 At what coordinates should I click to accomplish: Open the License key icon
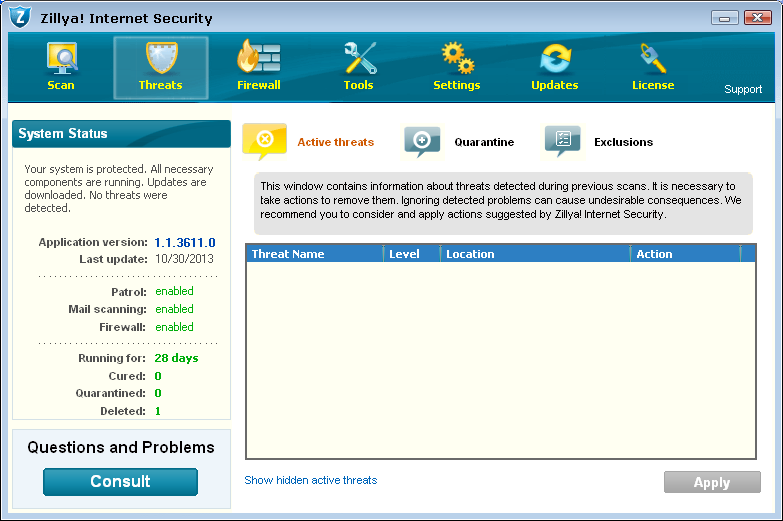point(653,58)
